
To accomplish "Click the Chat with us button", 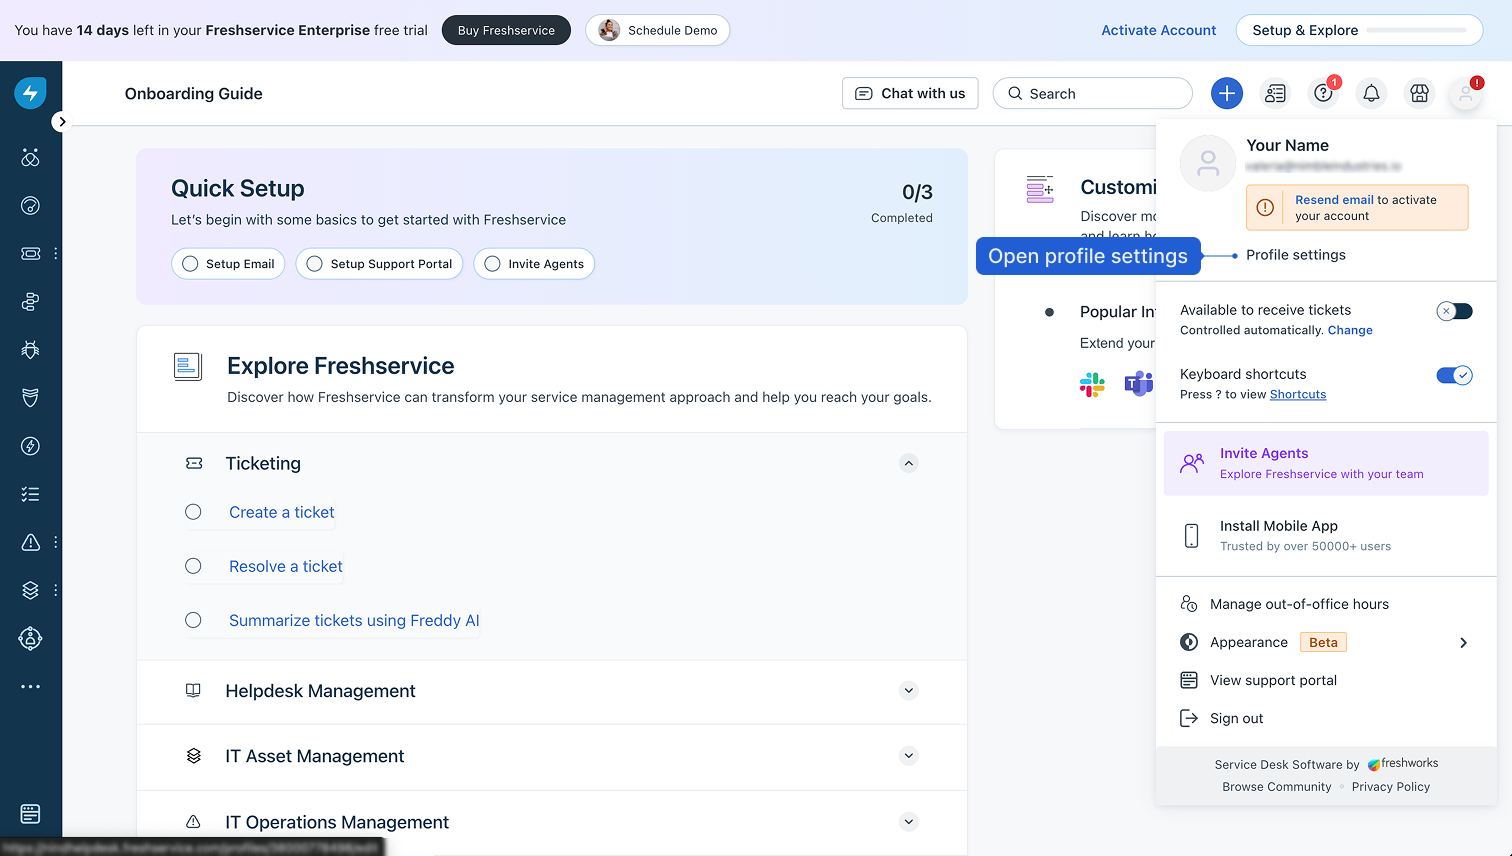I will click(910, 93).
